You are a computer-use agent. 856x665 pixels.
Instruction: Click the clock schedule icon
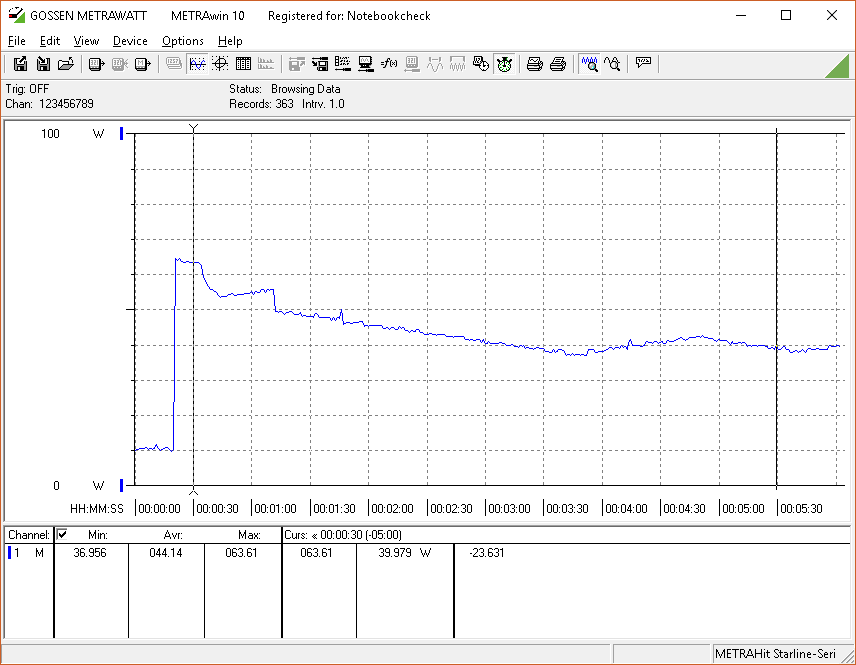point(480,64)
